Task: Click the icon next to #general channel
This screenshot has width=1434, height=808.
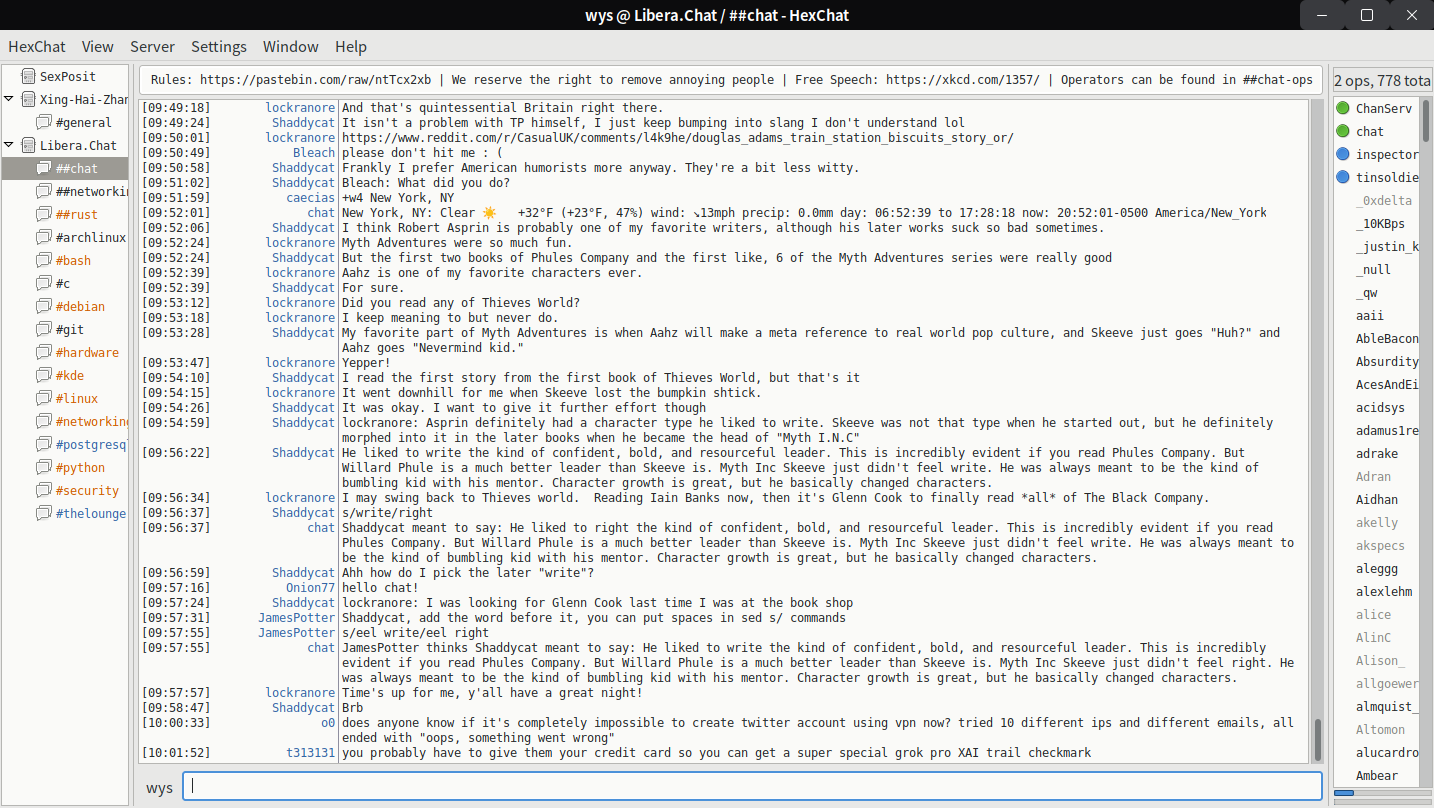Action: pos(44,122)
